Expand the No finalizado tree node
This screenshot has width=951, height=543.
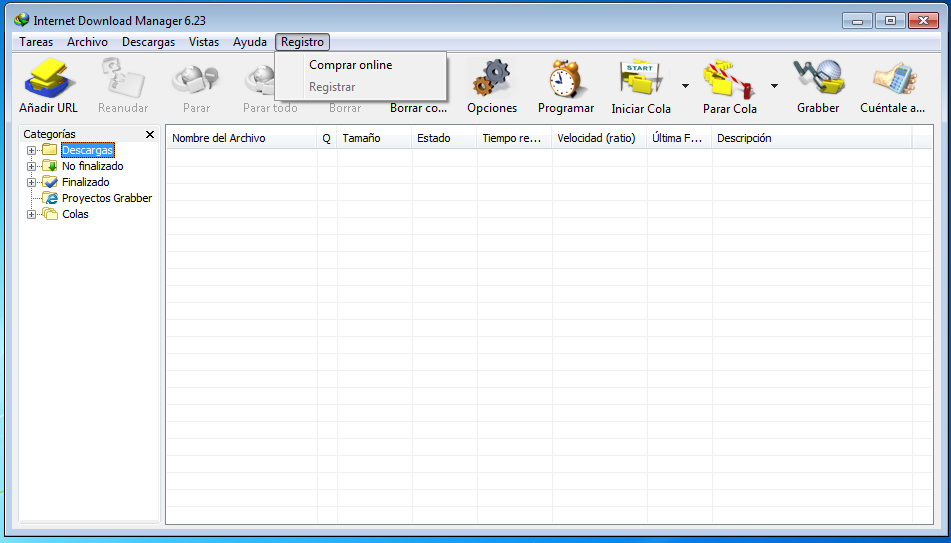point(31,166)
